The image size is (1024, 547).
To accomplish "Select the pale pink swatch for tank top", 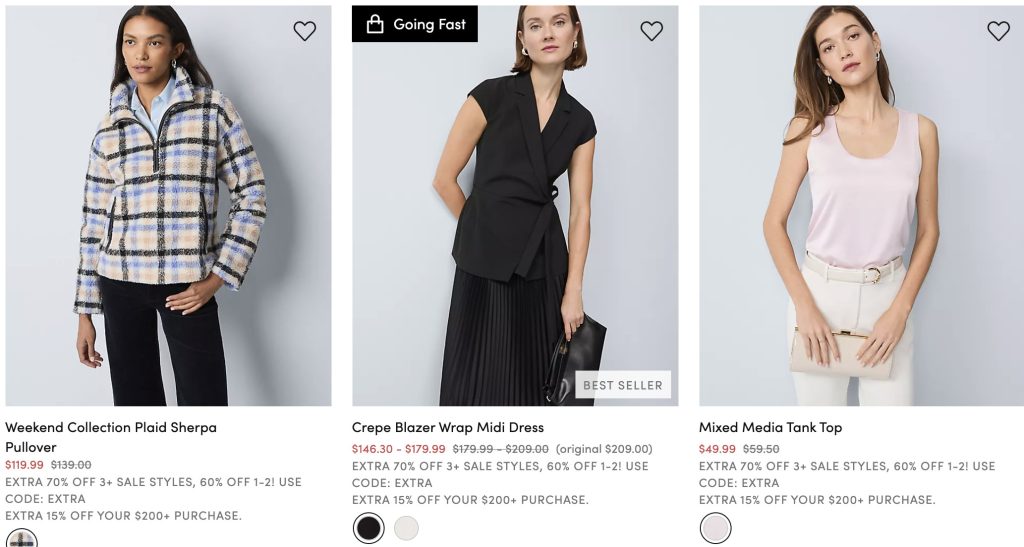I will pyautogui.click(x=716, y=528).
